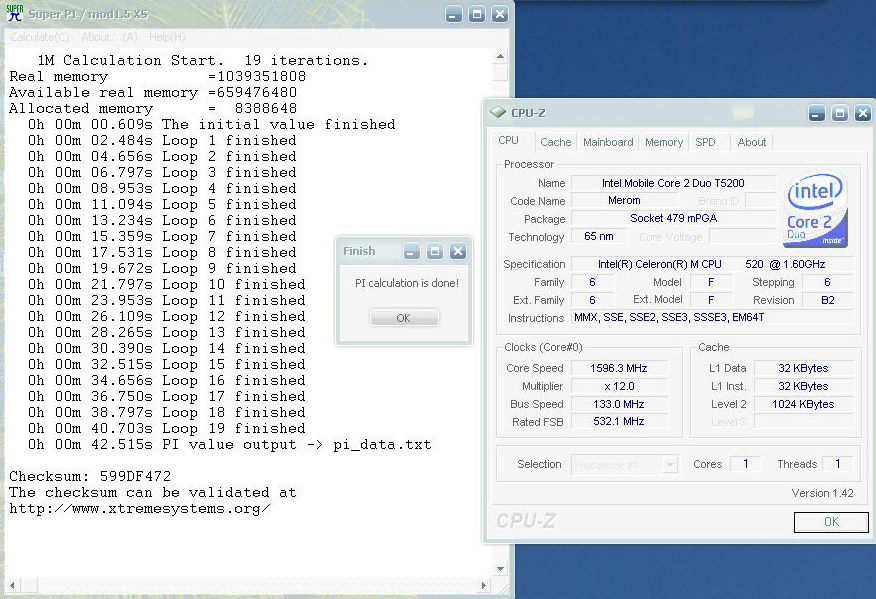Maximize the CPU-Z window
Screen dimensions: 876x599
tap(840, 113)
